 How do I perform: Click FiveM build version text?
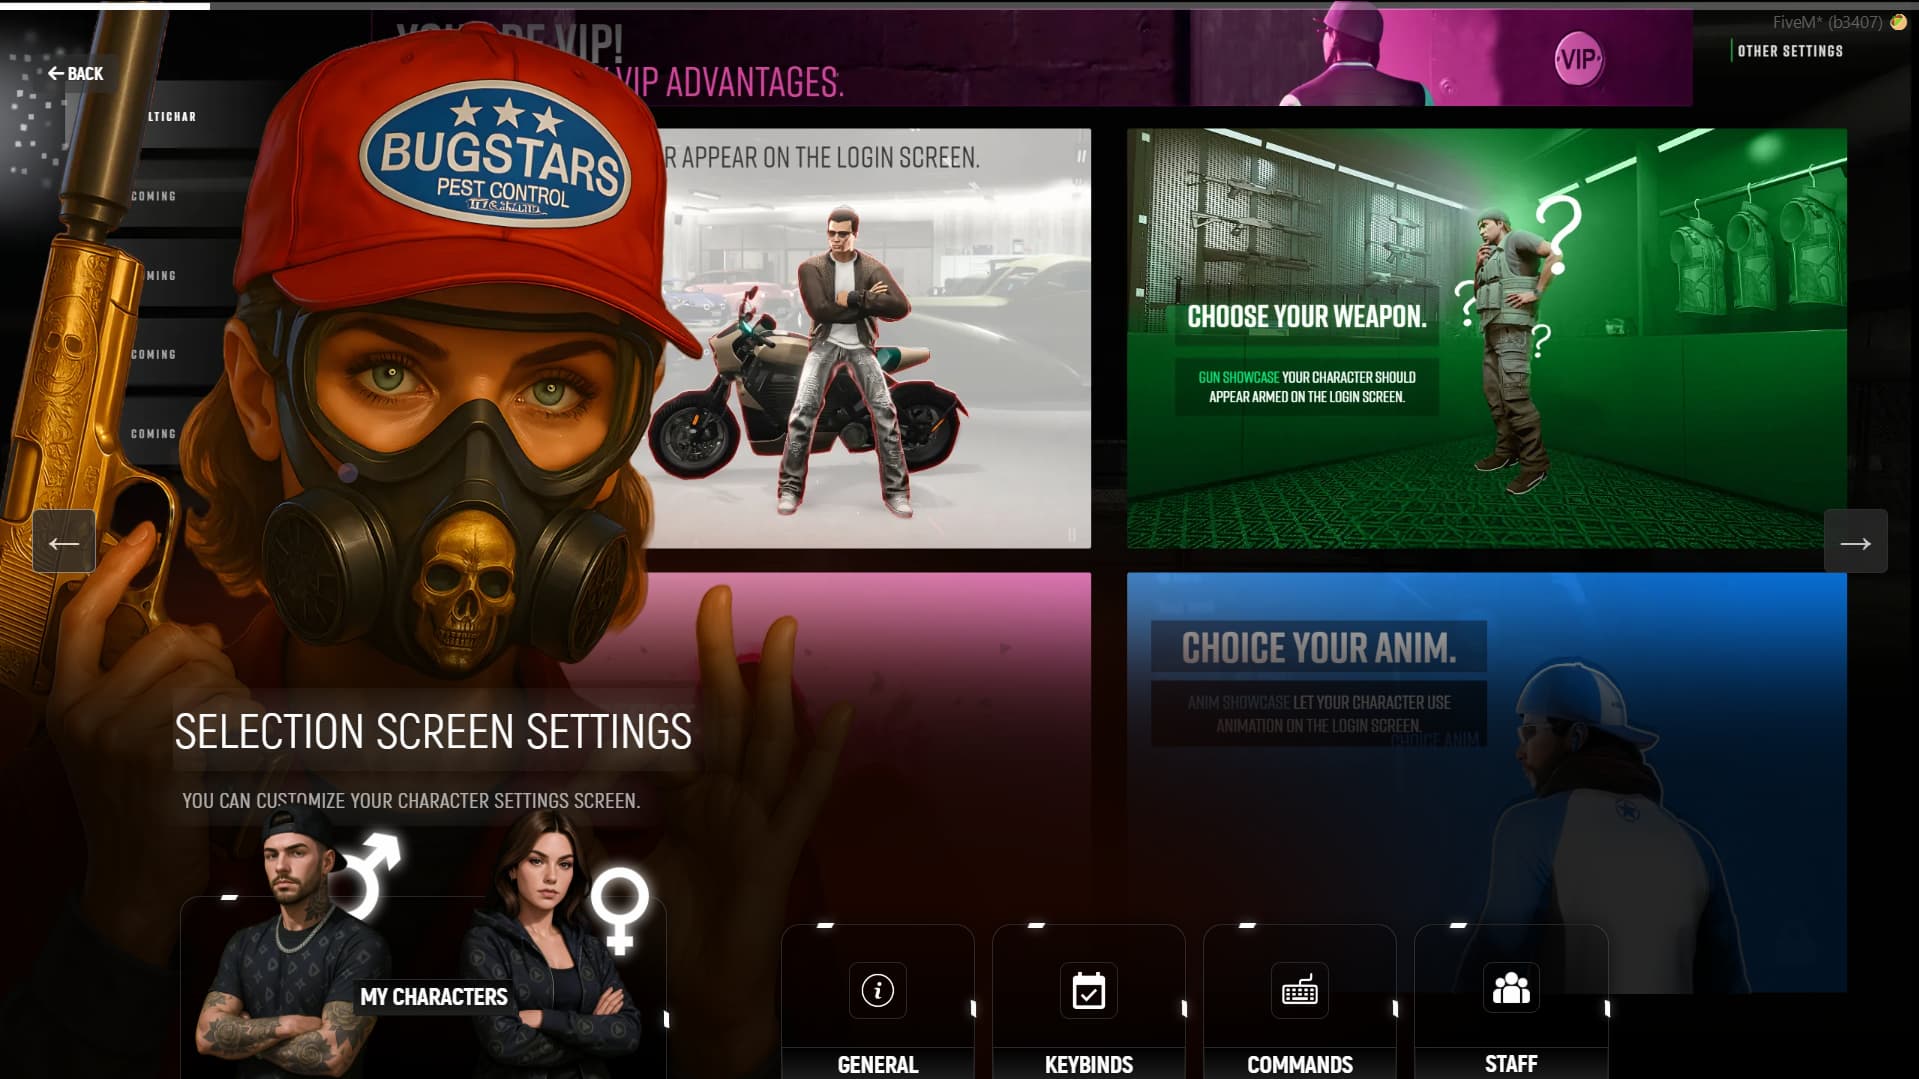tap(1826, 22)
